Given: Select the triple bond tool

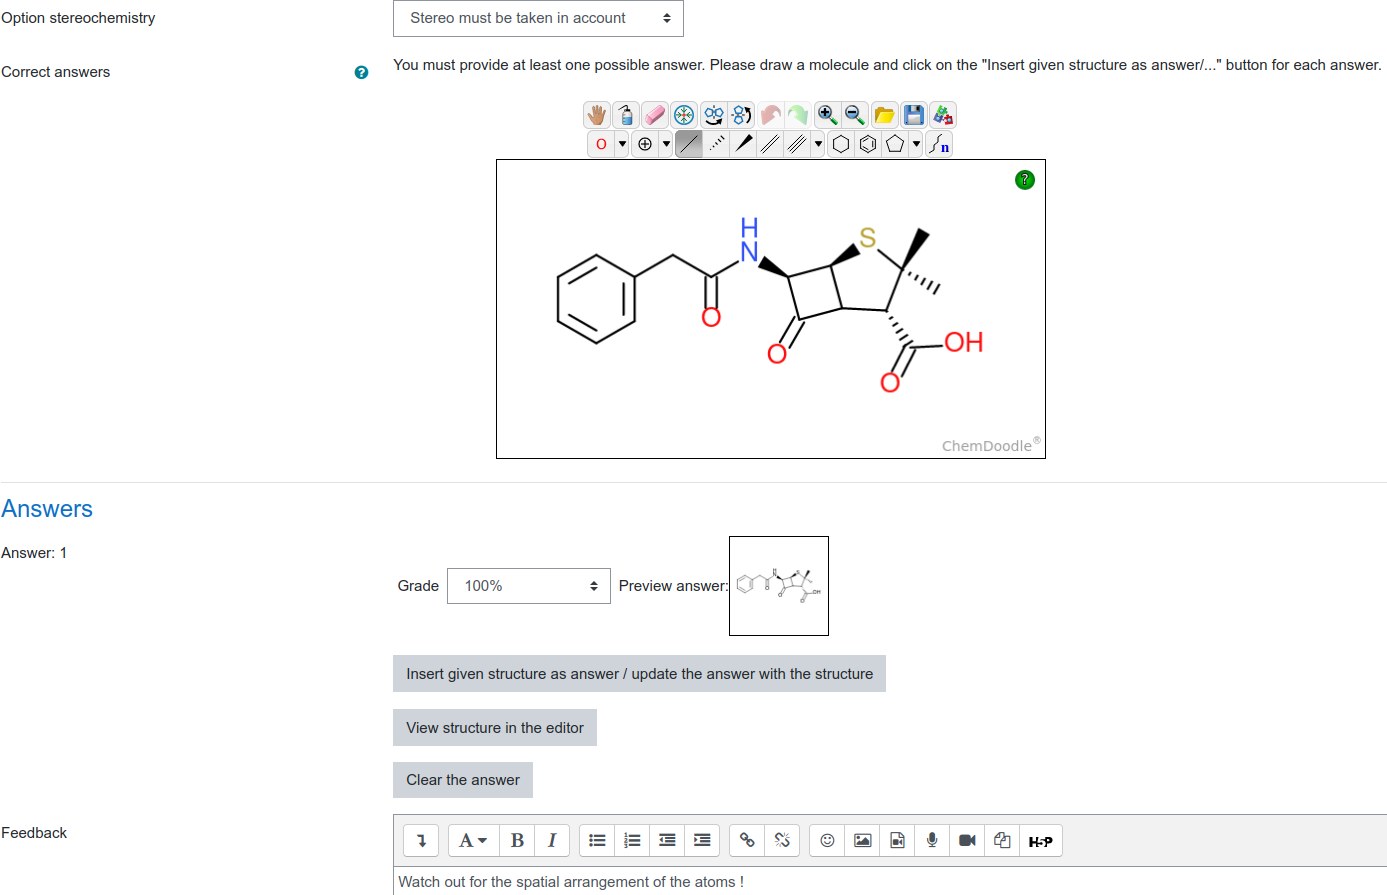Looking at the screenshot, I should pos(797,144).
